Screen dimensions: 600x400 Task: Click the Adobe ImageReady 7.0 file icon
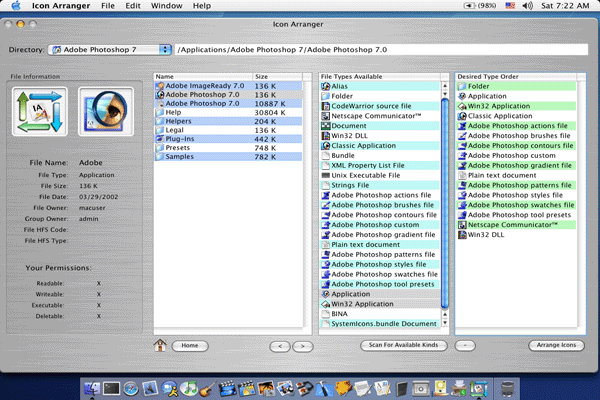[160, 86]
